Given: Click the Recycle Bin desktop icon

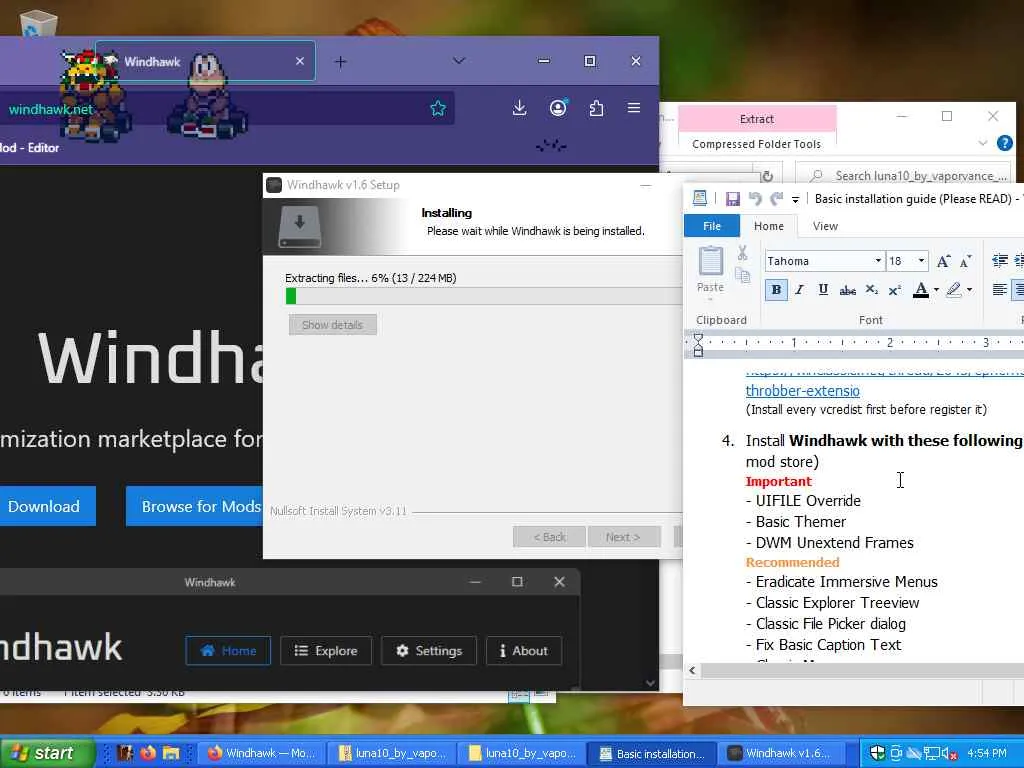Looking at the screenshot, I should click(x=38, y=23).
